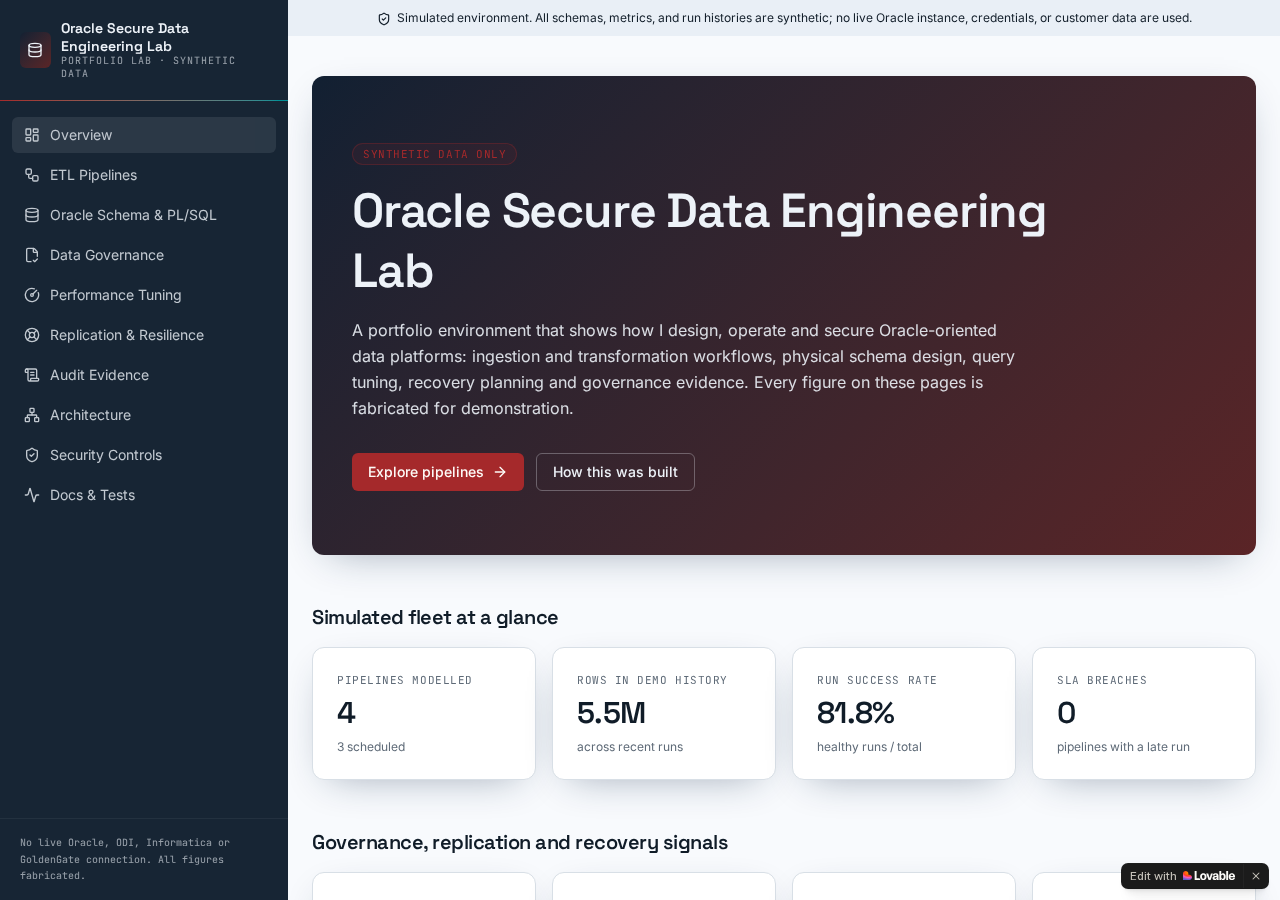
Task: Dismiss the Edit with Lovable badge
Action: point(1256,876)
